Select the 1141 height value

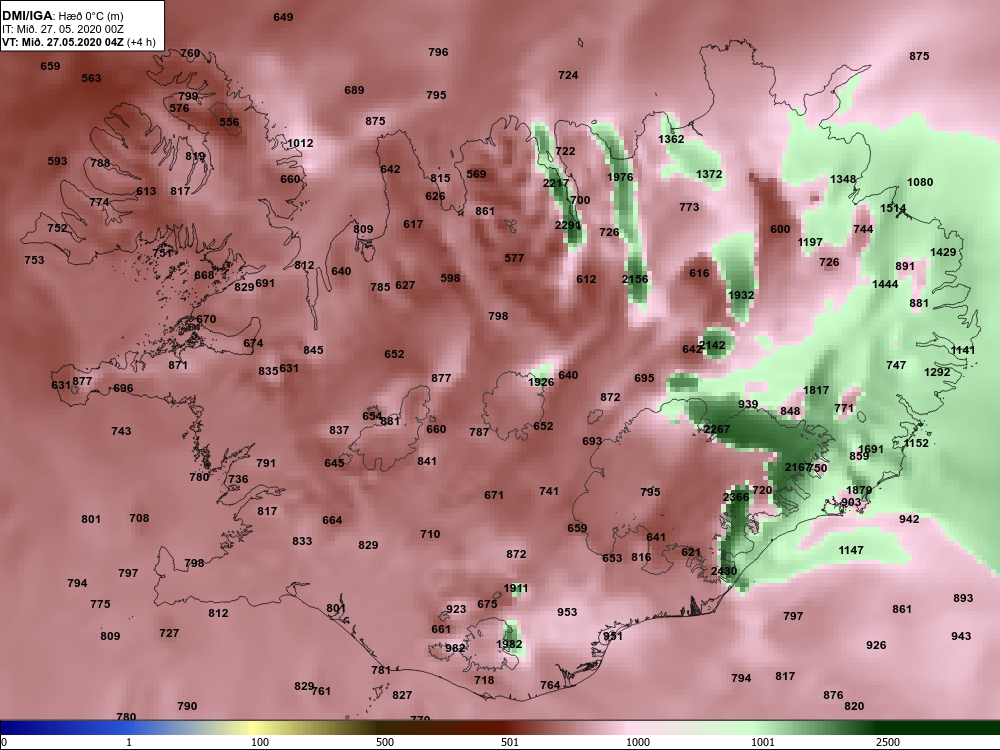click(x=962, y=349)
